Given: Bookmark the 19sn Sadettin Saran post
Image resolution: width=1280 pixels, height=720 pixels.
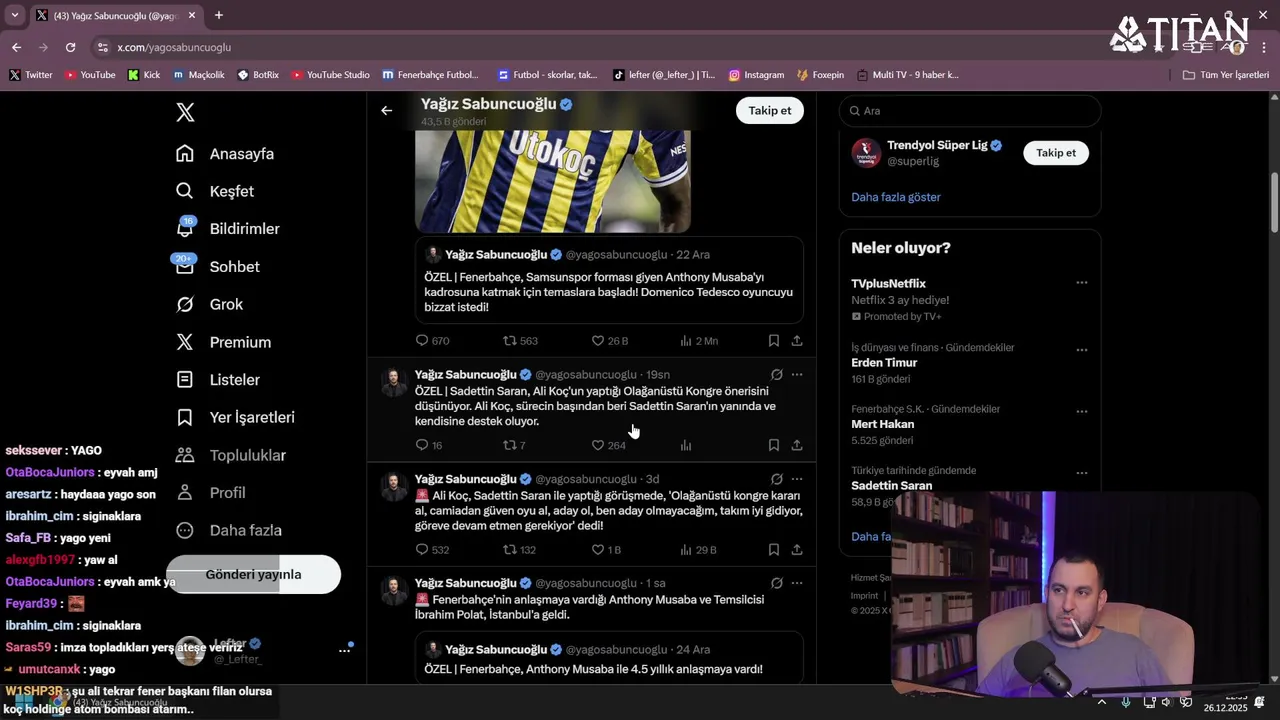Looking at the screenshot, I should (x=773, y=445).
